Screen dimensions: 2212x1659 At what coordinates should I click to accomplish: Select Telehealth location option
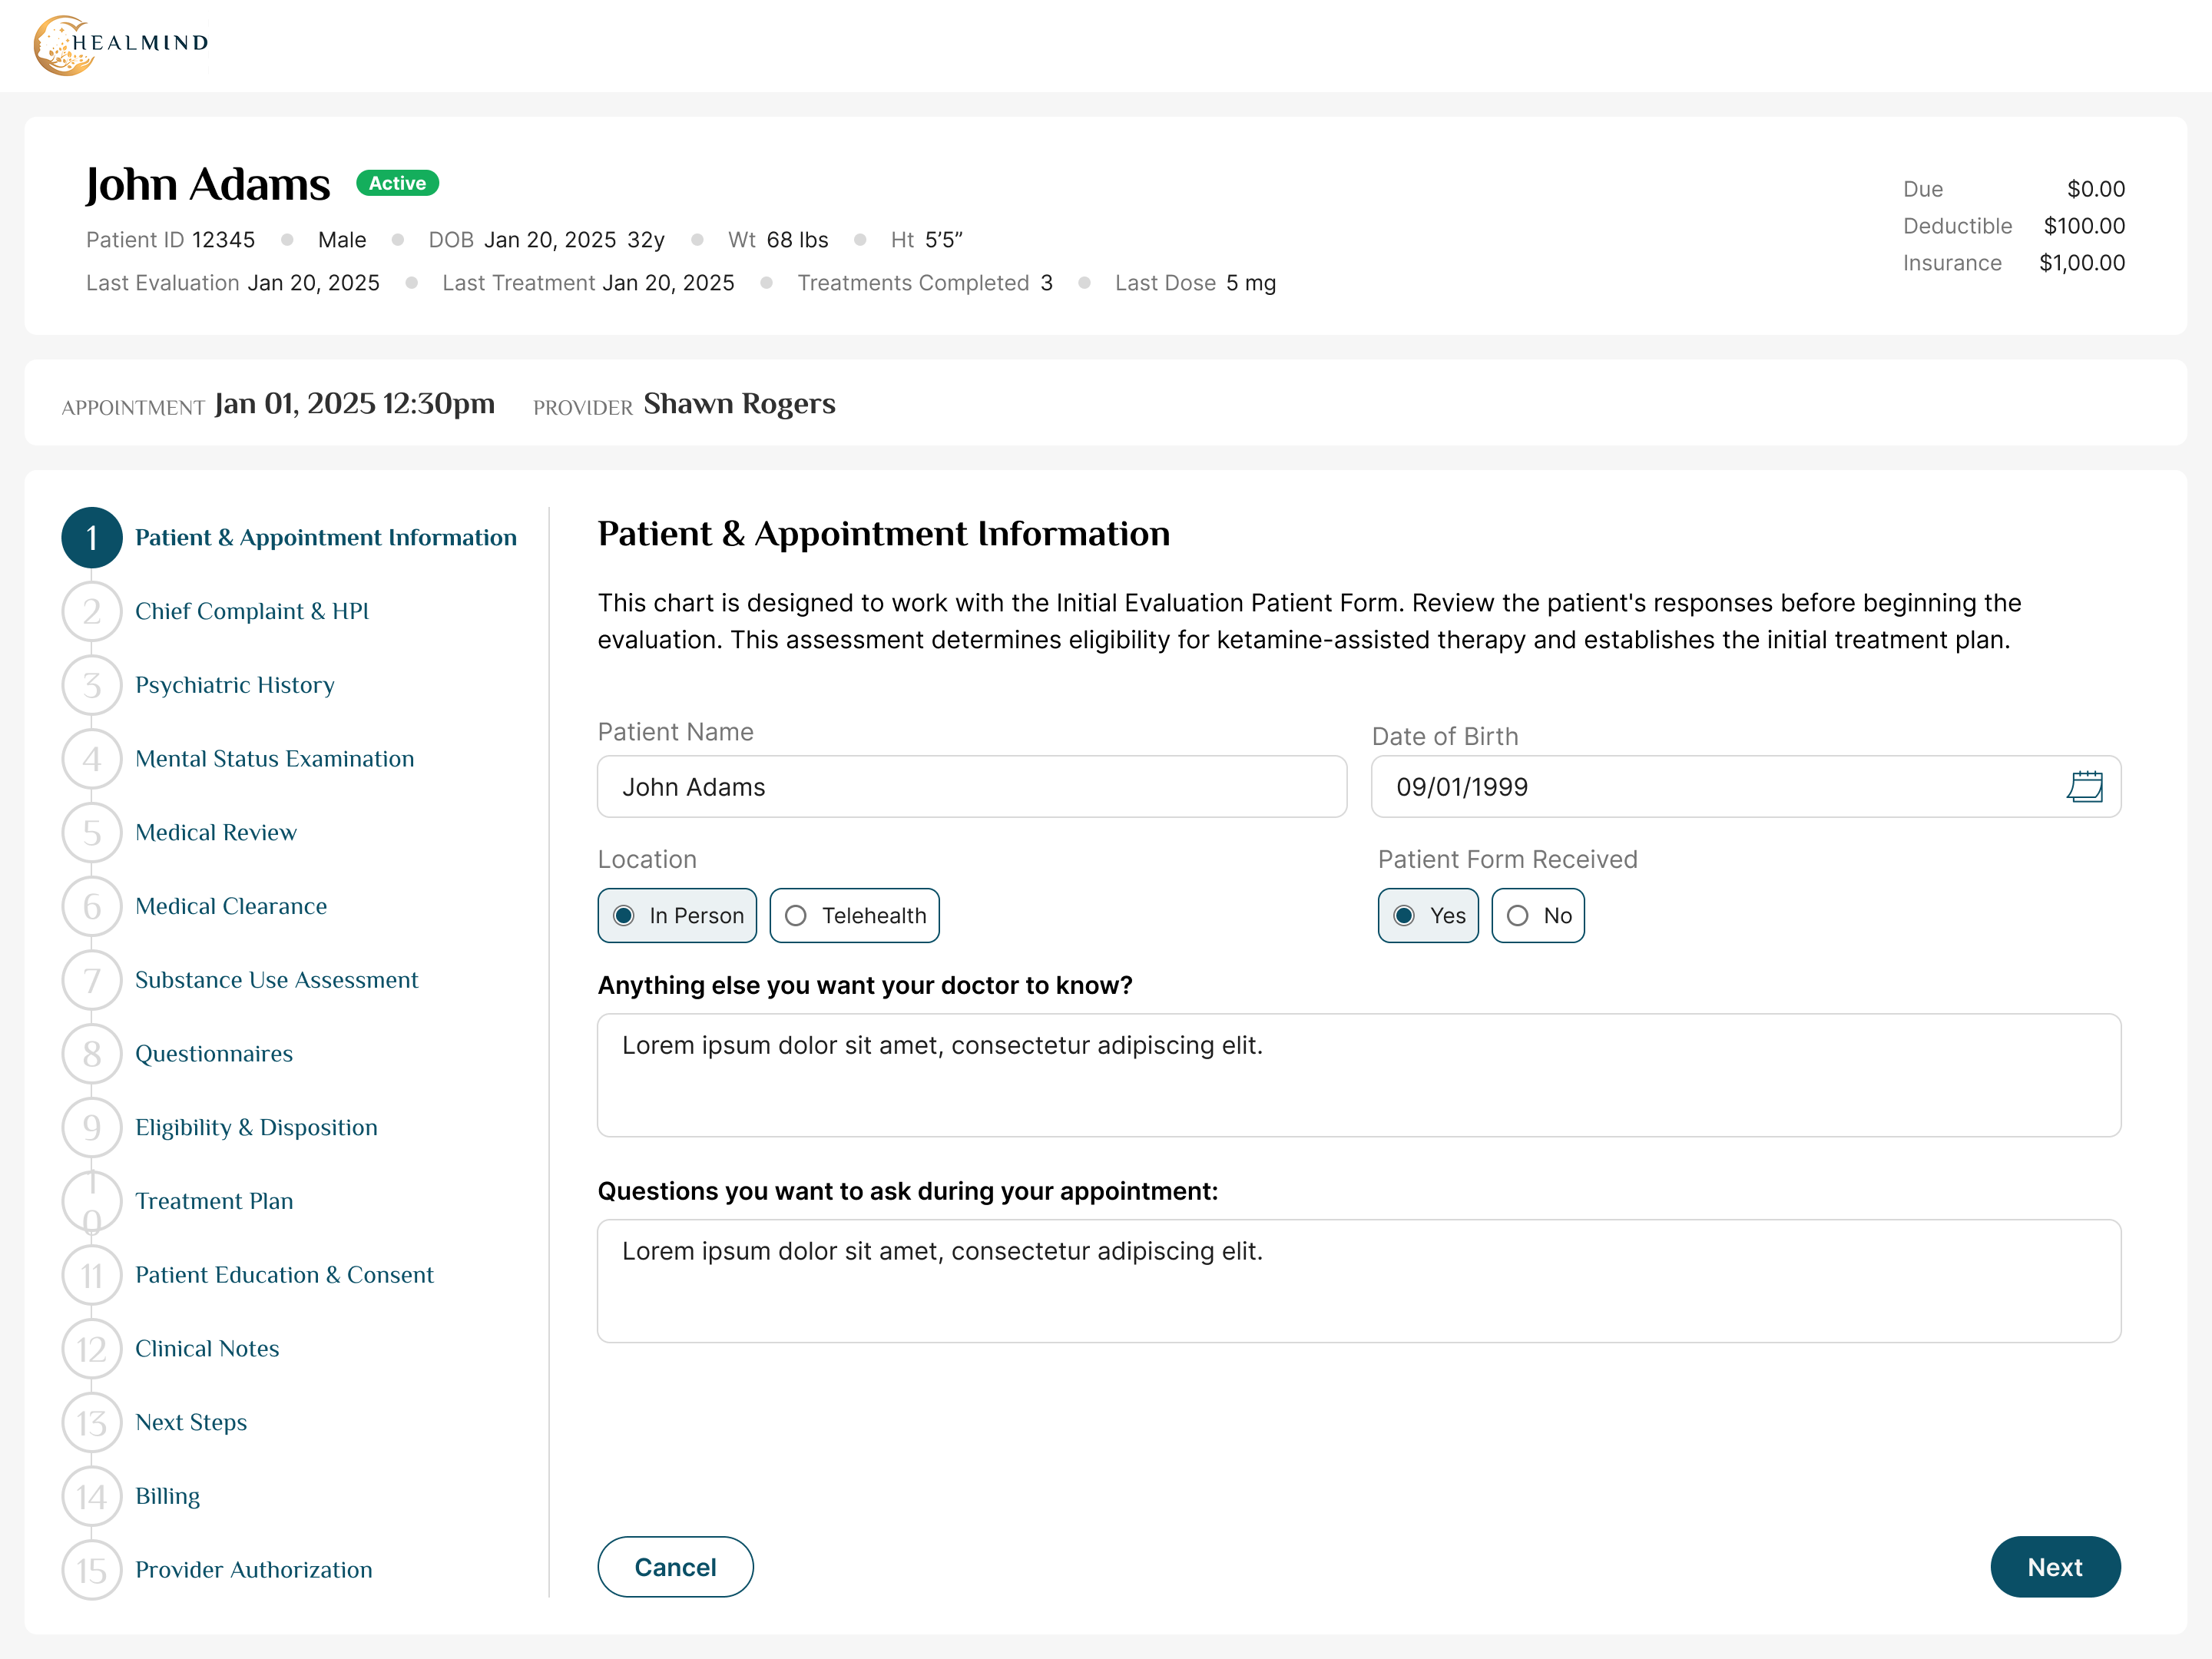(x=855, y=916)
